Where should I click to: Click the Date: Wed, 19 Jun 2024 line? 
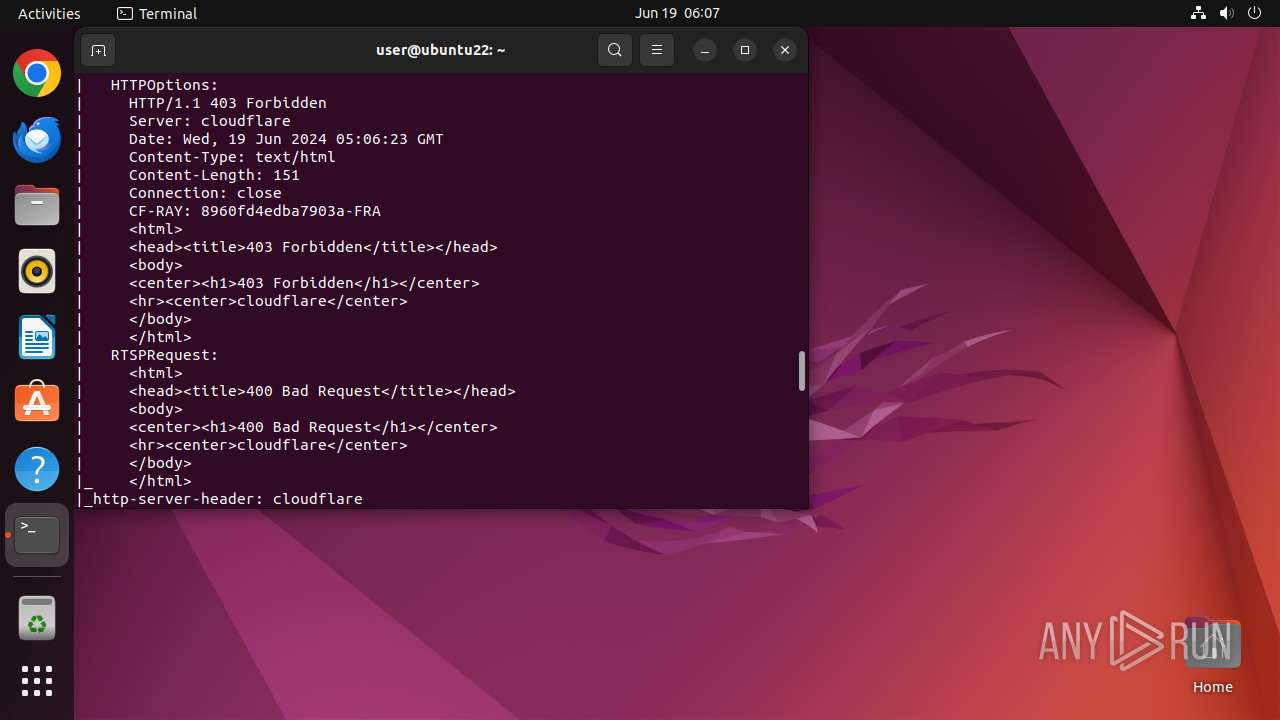coord(286,139)
